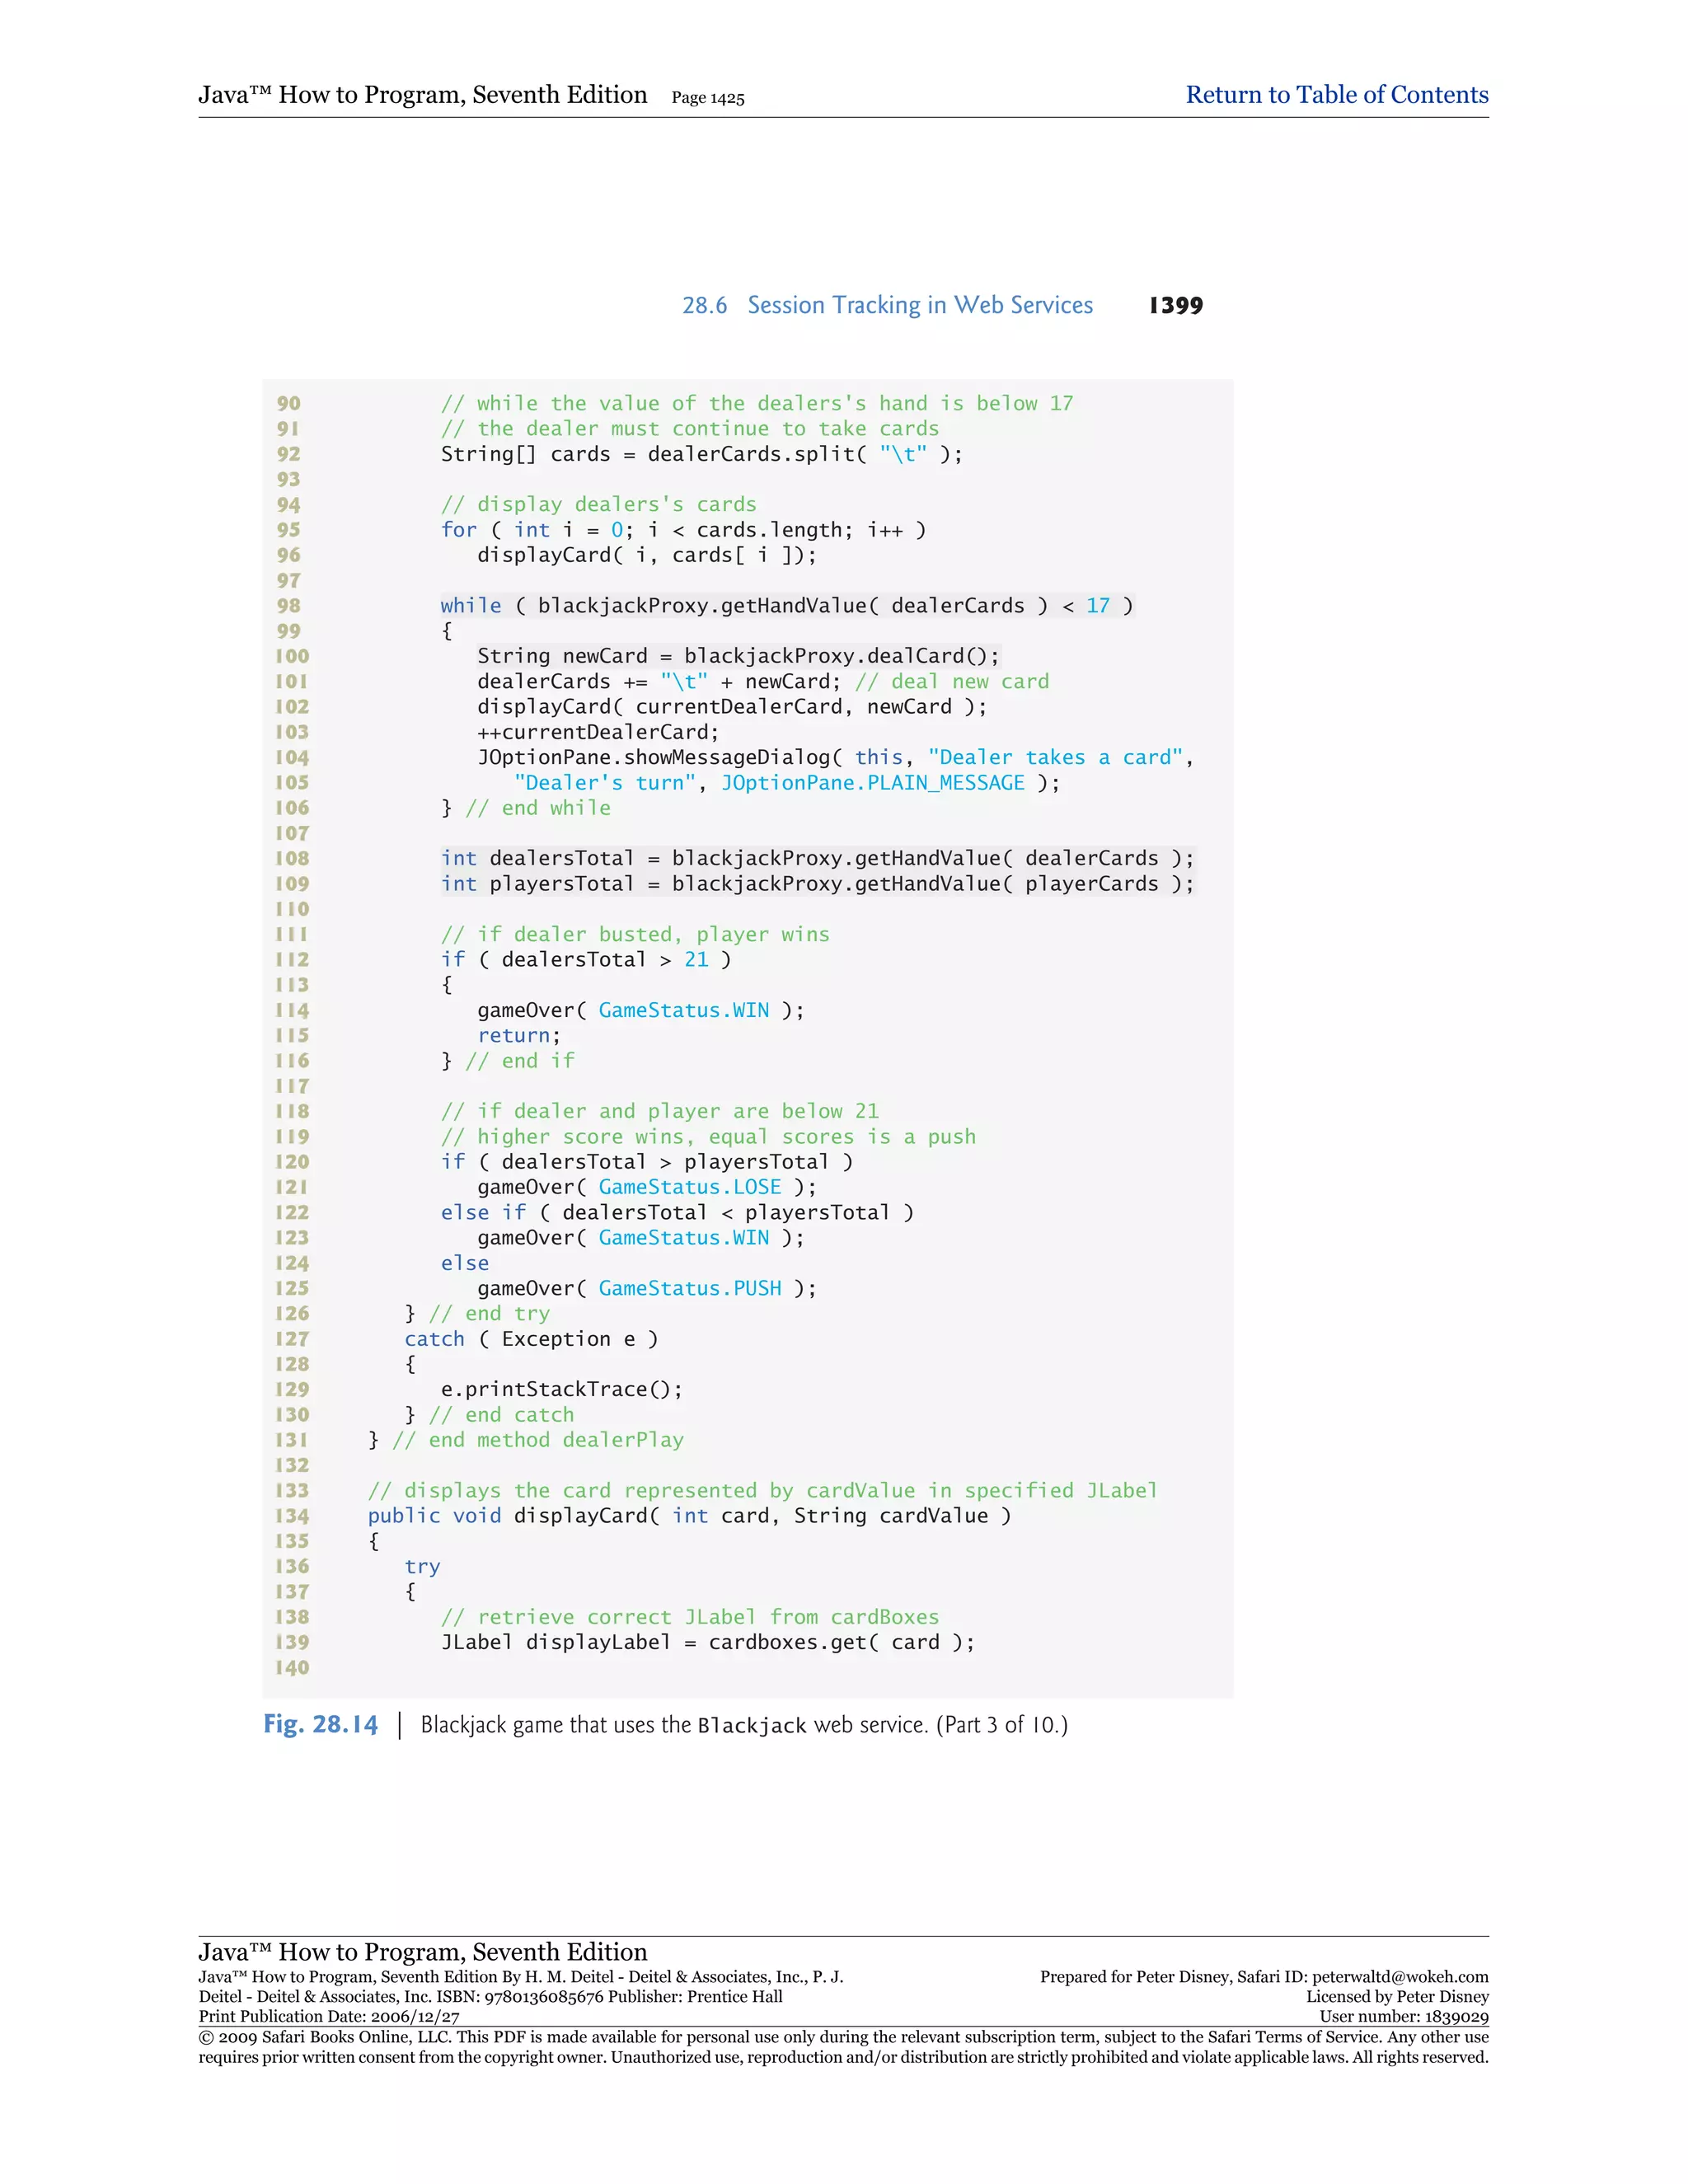Click JOptionPane.PLAIN_MESSAGE constant in code
1688x2184 pixels.
pos(872,783)
